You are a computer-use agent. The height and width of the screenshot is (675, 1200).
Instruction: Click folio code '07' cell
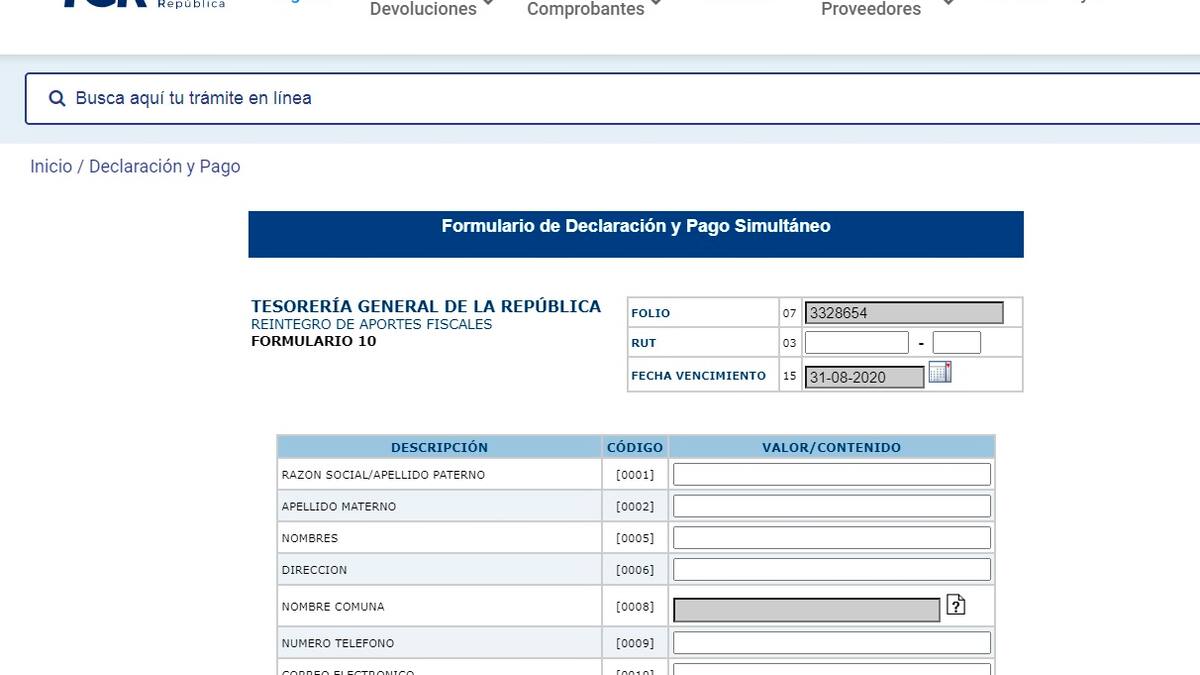coord(790,313)
